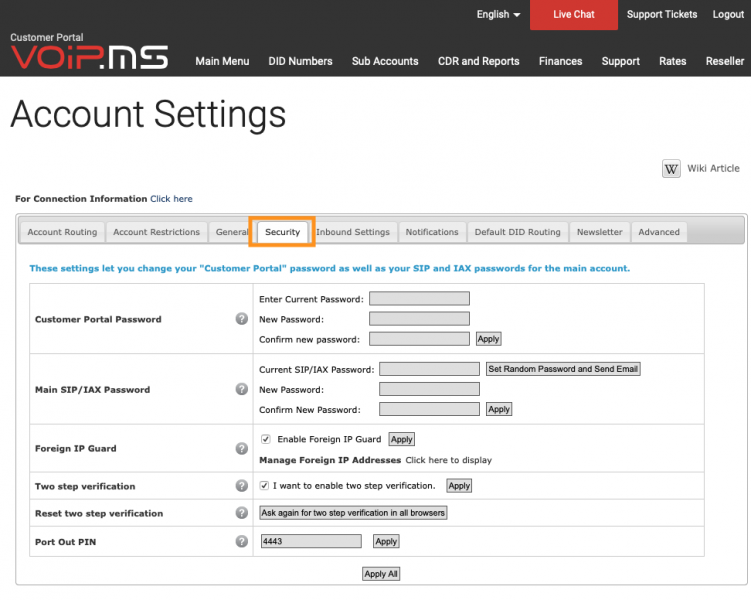Viewport: 751px width, 600px height.
Task: Click the Customer Portal Password help icon
Action: click(x=242, y=319)
